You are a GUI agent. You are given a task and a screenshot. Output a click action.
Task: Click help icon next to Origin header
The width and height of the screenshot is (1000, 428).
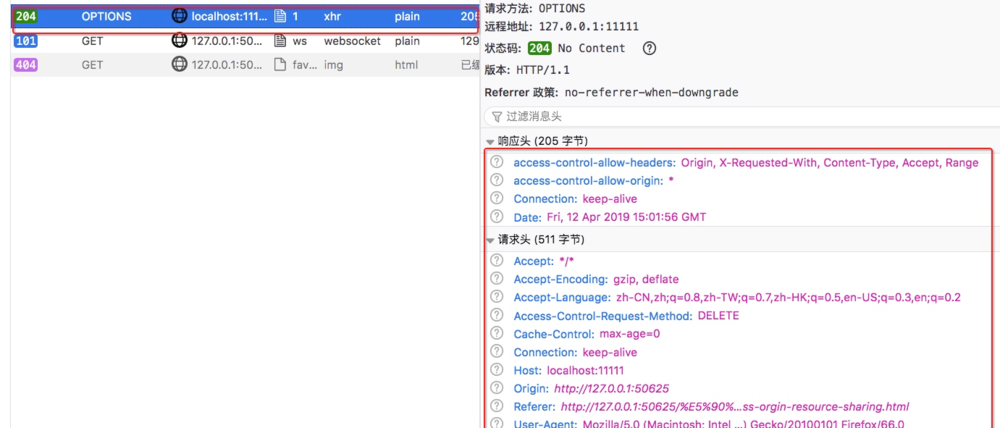click(497, 388)
